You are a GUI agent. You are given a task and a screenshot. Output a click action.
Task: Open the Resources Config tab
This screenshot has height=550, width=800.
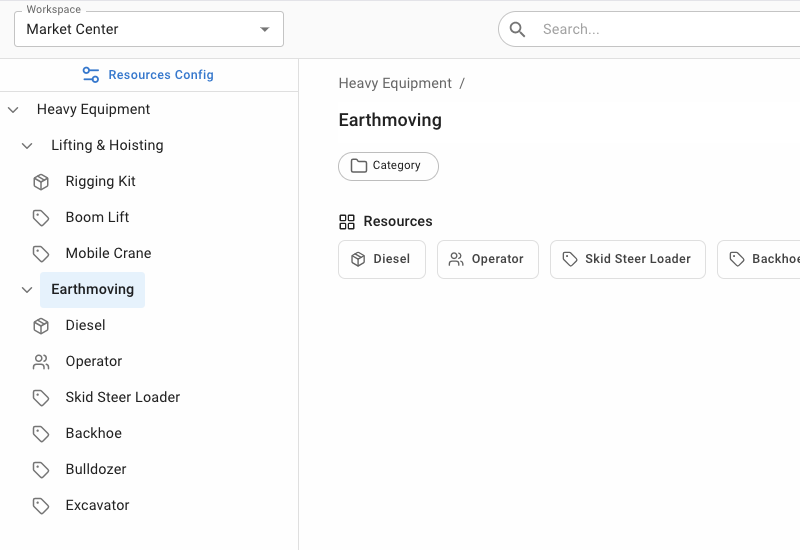148,75
